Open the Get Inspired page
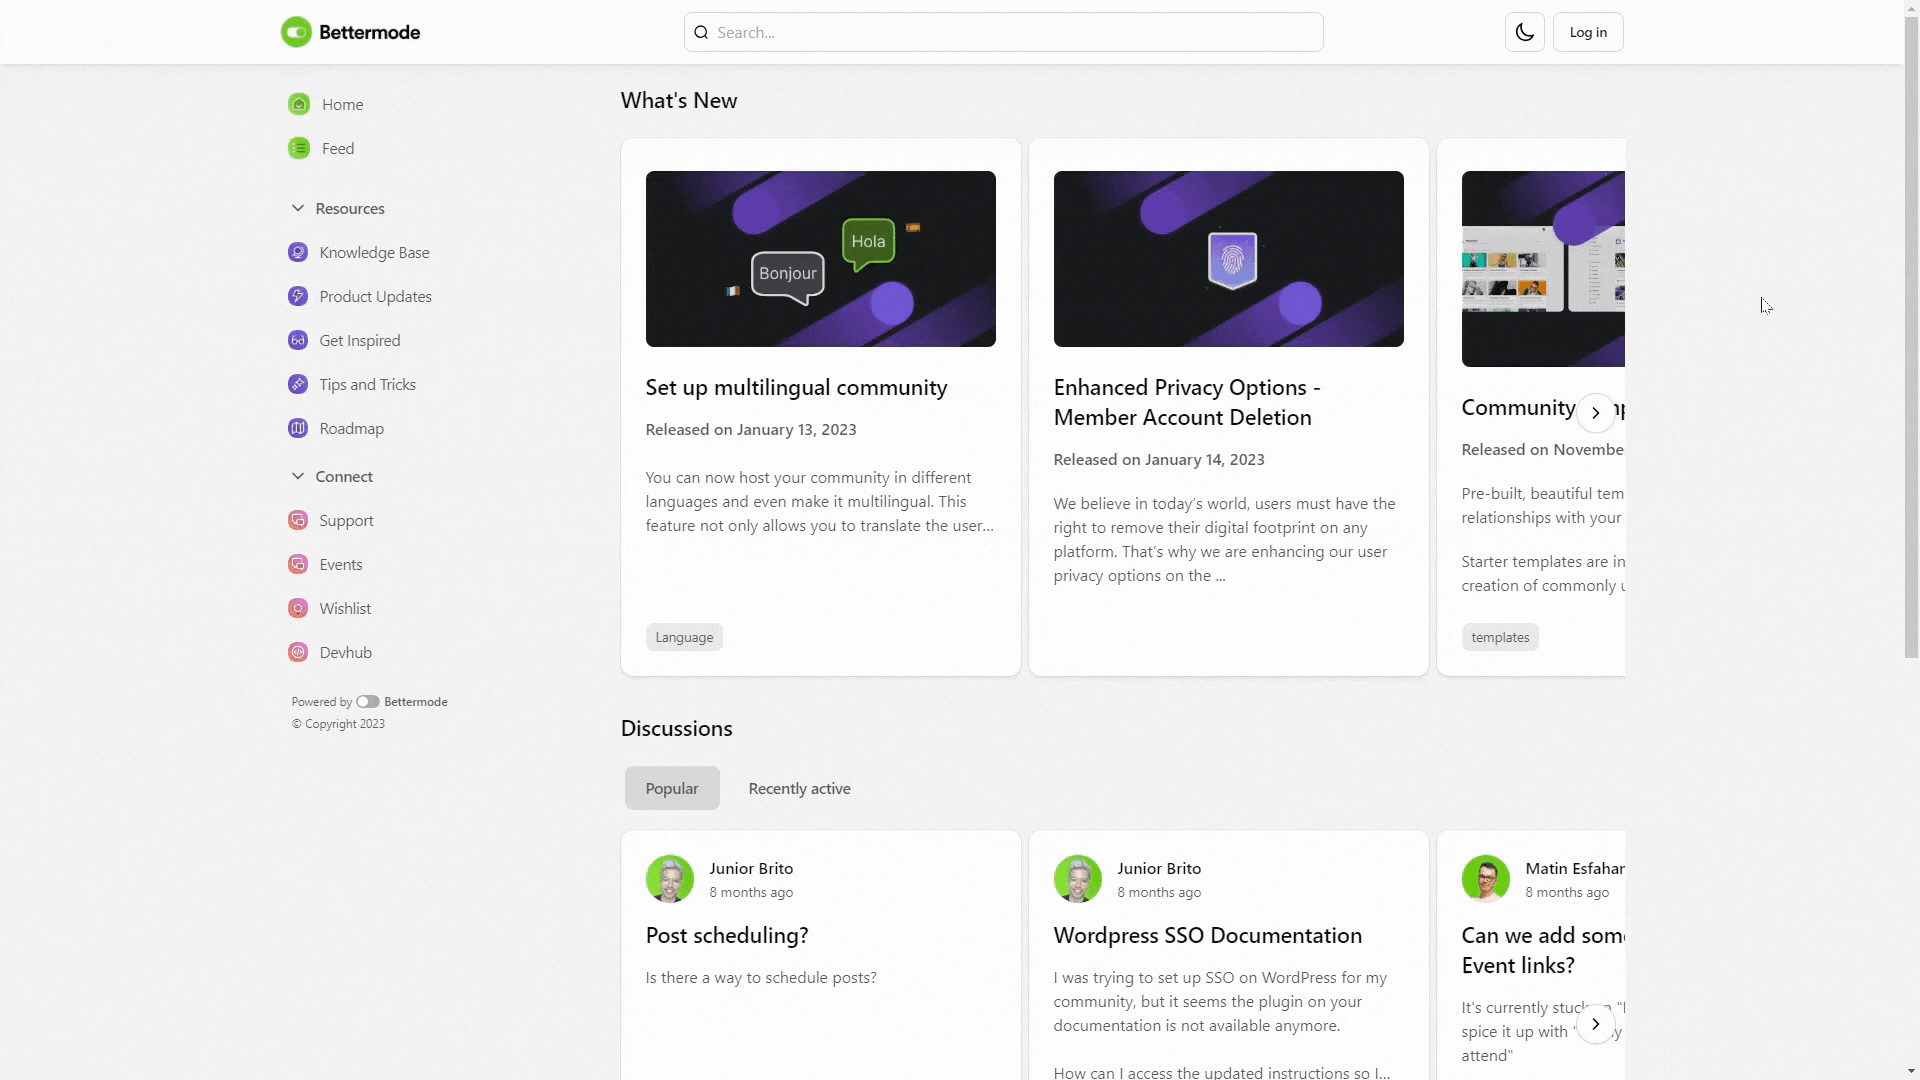The height and width of the screenshot is (1080, 1920). [x=358, y=340]
